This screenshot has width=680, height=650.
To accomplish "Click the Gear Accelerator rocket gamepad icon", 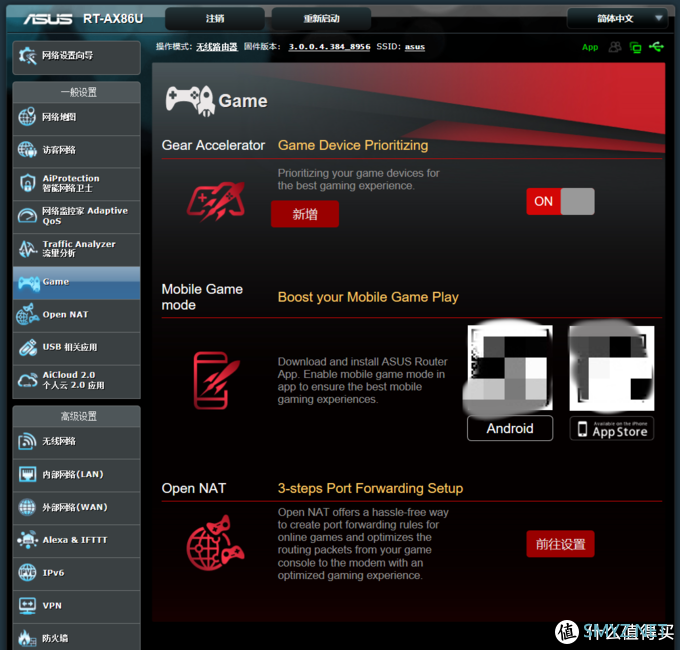I will click(216, 201).
